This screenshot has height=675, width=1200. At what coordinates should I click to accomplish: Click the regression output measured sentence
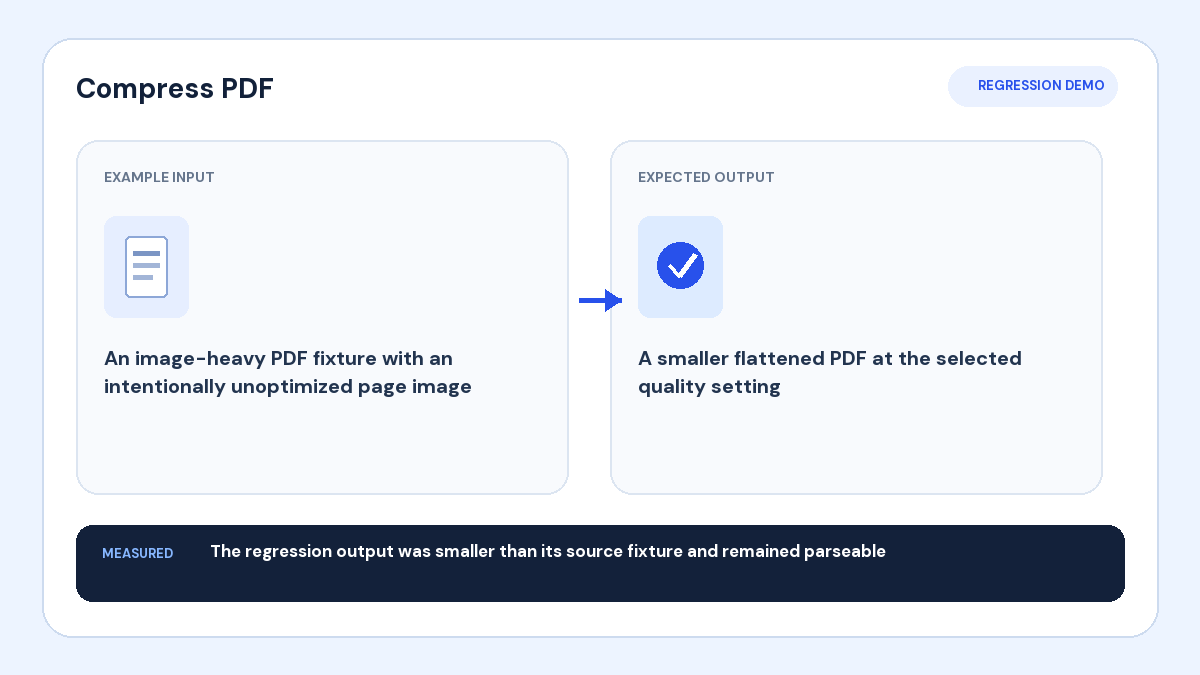548,551
